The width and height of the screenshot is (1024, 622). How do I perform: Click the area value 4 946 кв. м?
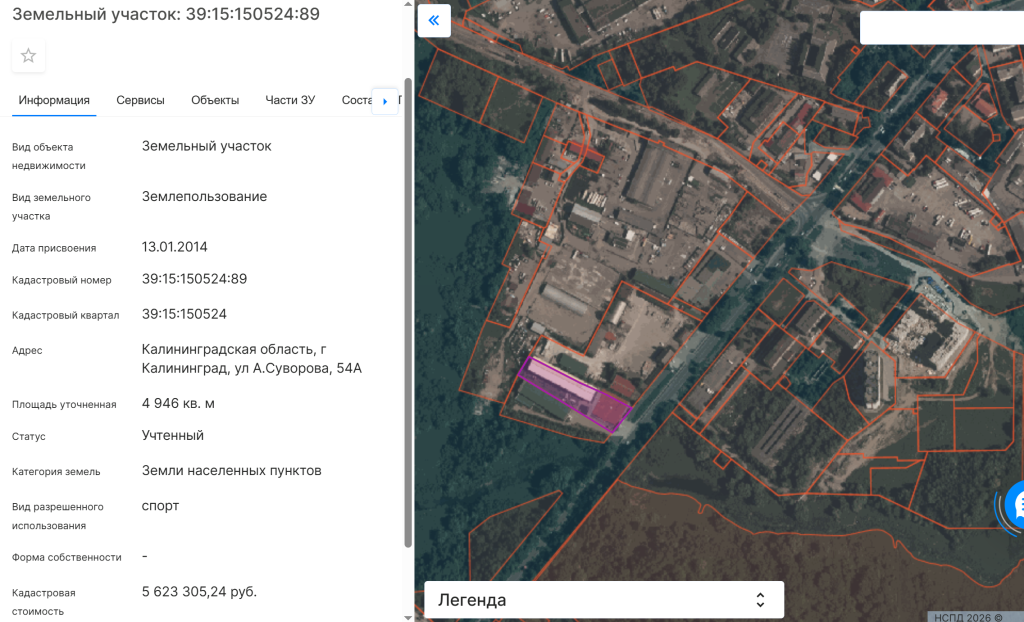(178, 404)
